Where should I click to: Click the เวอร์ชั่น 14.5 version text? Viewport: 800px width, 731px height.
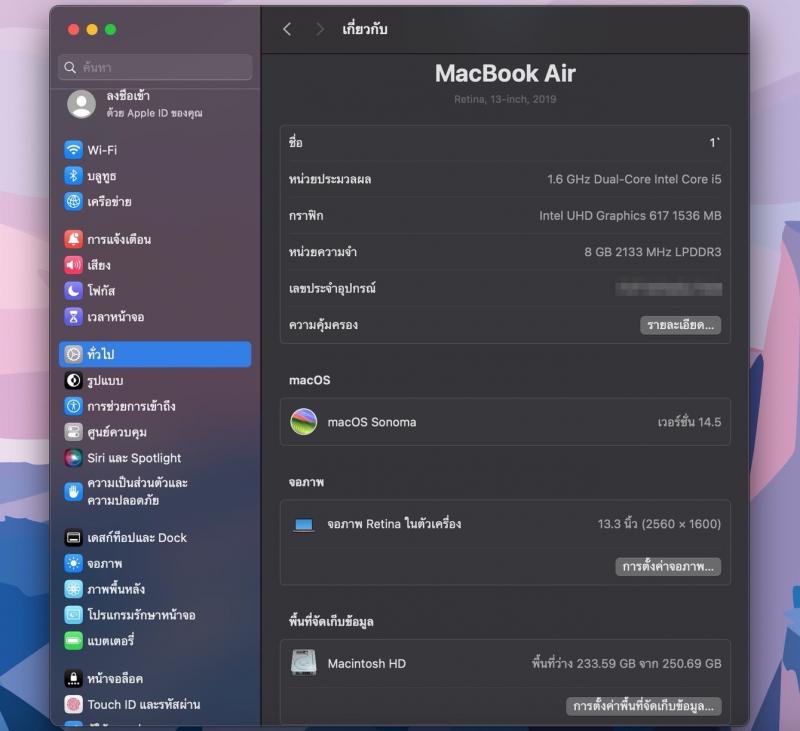(689, 422)
